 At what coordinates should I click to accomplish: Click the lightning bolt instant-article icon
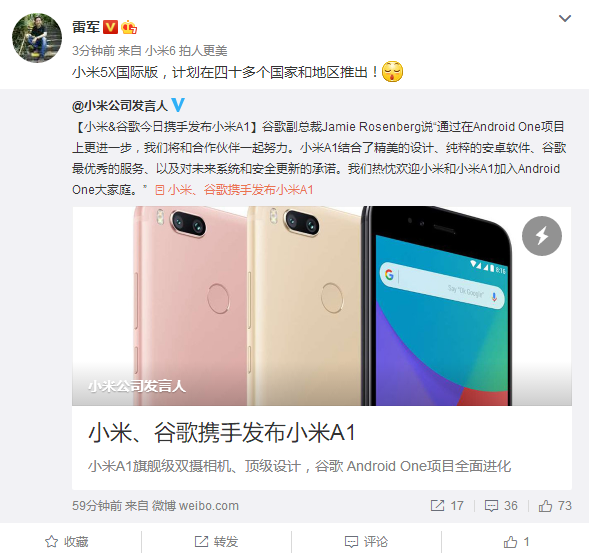coord(542,236)
